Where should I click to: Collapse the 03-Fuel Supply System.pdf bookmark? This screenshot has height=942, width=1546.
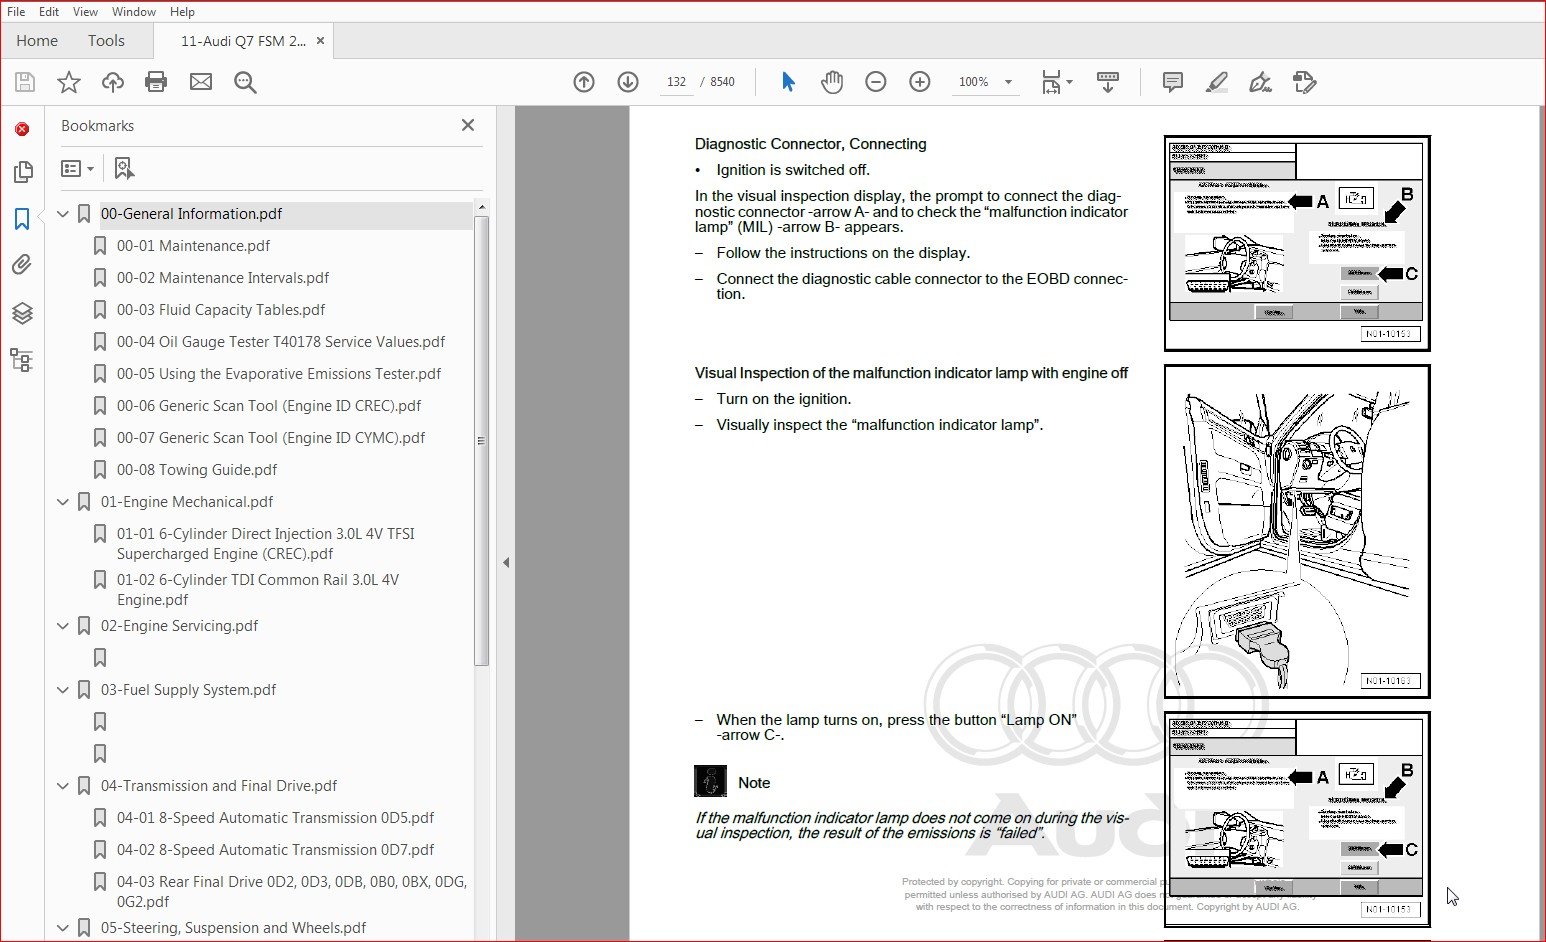tap(63, 690)
